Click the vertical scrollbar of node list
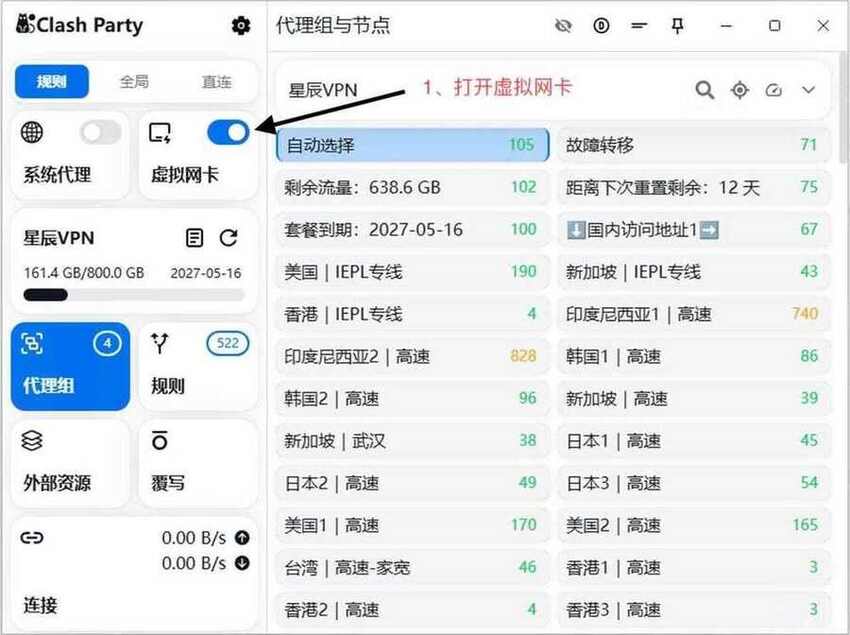 843,106
